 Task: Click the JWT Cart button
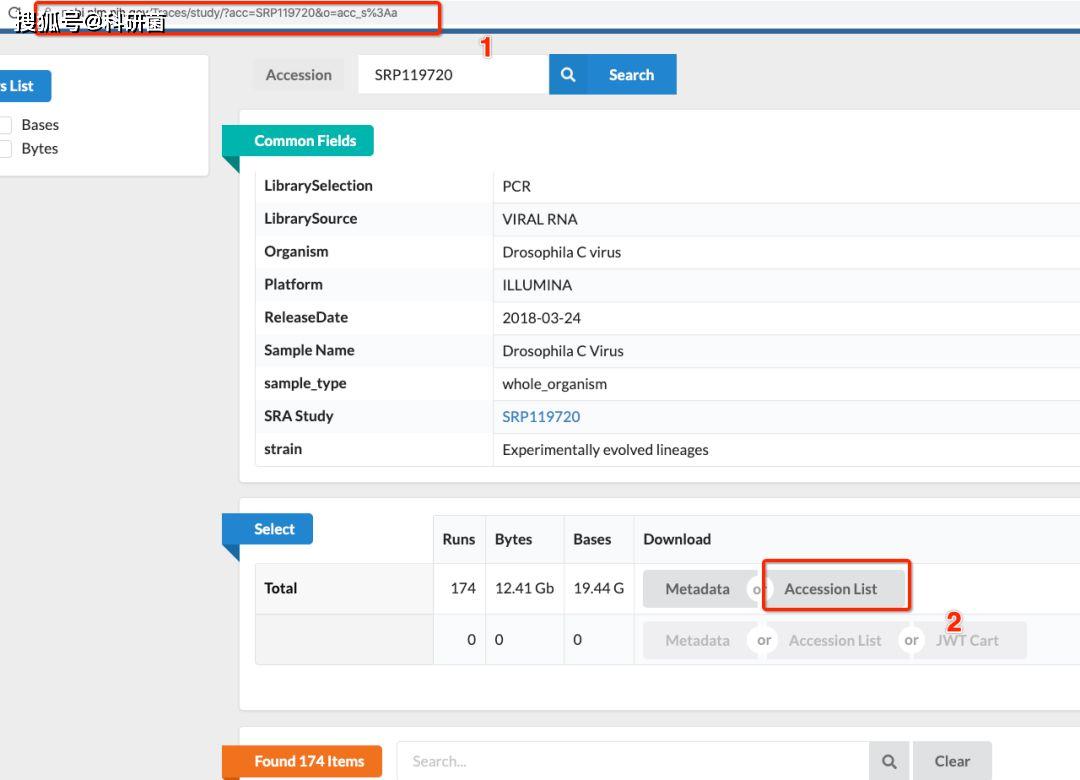pyautogui.click(x=967, y=641)
